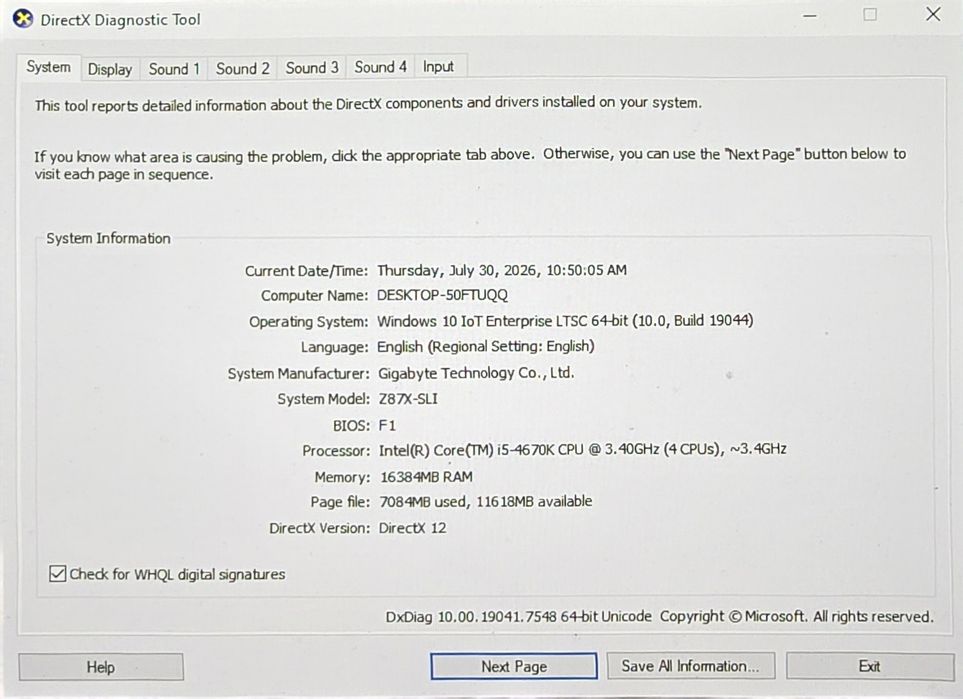Image resolution: width=963 pixels, height=699 pixels.
Task: Click the 'DirectX Version:' label
Action: click(x=319, y=528)
